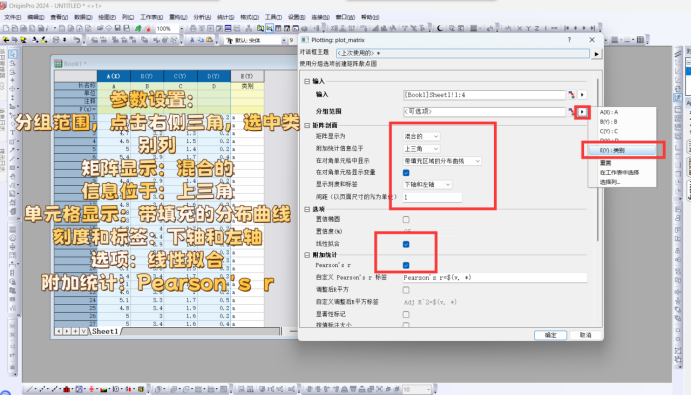Image resolution: width=692 pixels, height=396 pixels.
Task: Open the 文件 (File) menu
Action: coord(12,17)
